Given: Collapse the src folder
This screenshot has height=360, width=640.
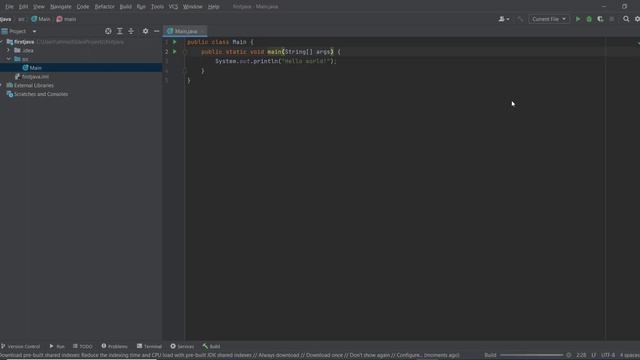Looking at the screenshot, I should pyautogui.click(x=8, y=59).
